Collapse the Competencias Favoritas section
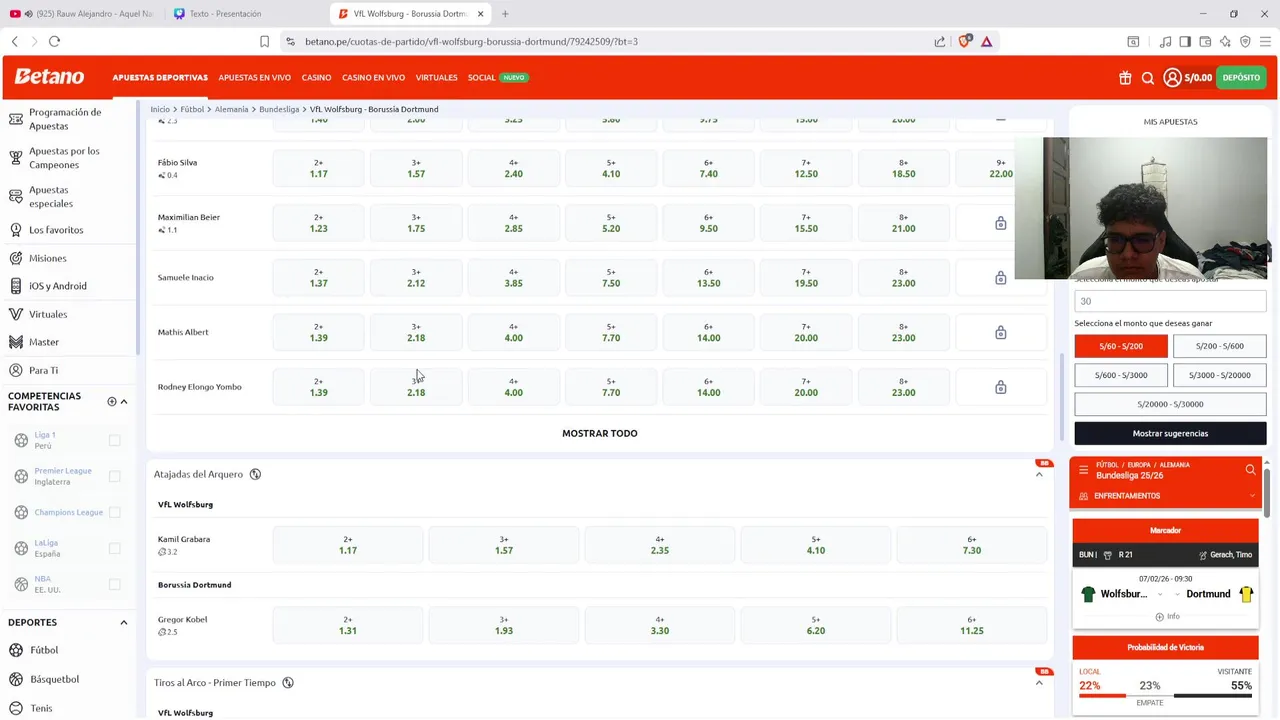Screen dimensions: 1280x720 pyautogui.click(x=124, y=401)
